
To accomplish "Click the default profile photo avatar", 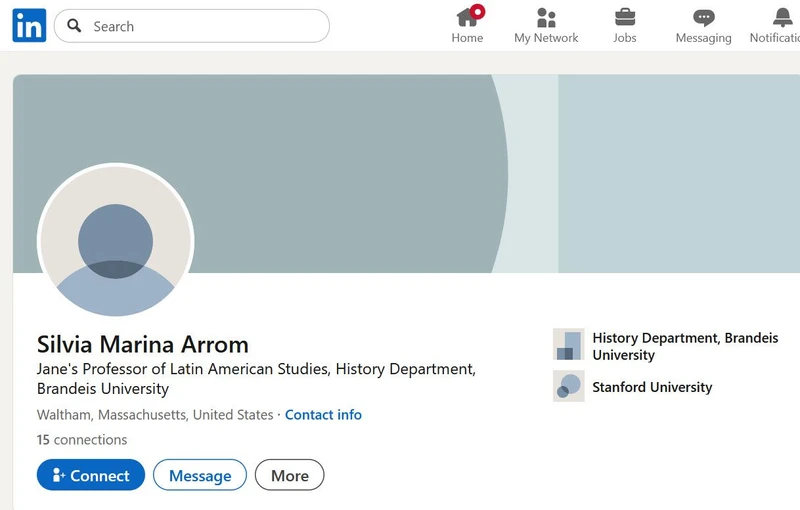I will click(115, 241).
